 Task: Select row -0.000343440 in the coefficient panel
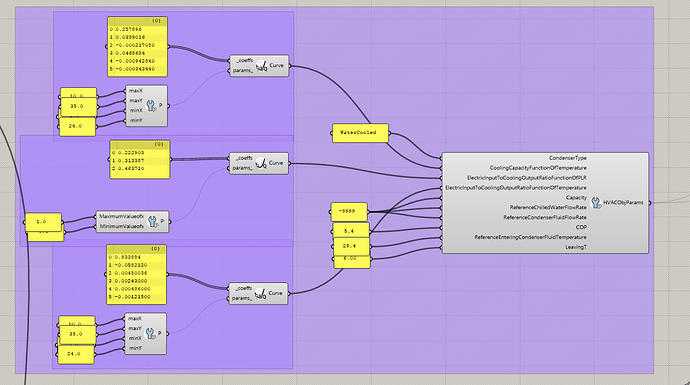(137, 69)
